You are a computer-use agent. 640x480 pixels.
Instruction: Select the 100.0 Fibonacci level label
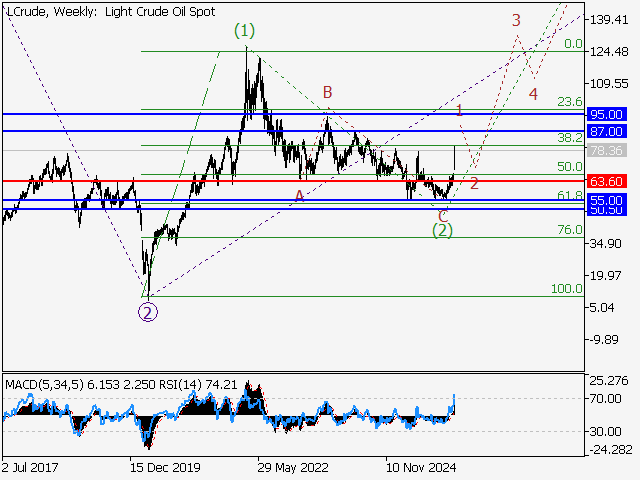click(x=567, y=289)
